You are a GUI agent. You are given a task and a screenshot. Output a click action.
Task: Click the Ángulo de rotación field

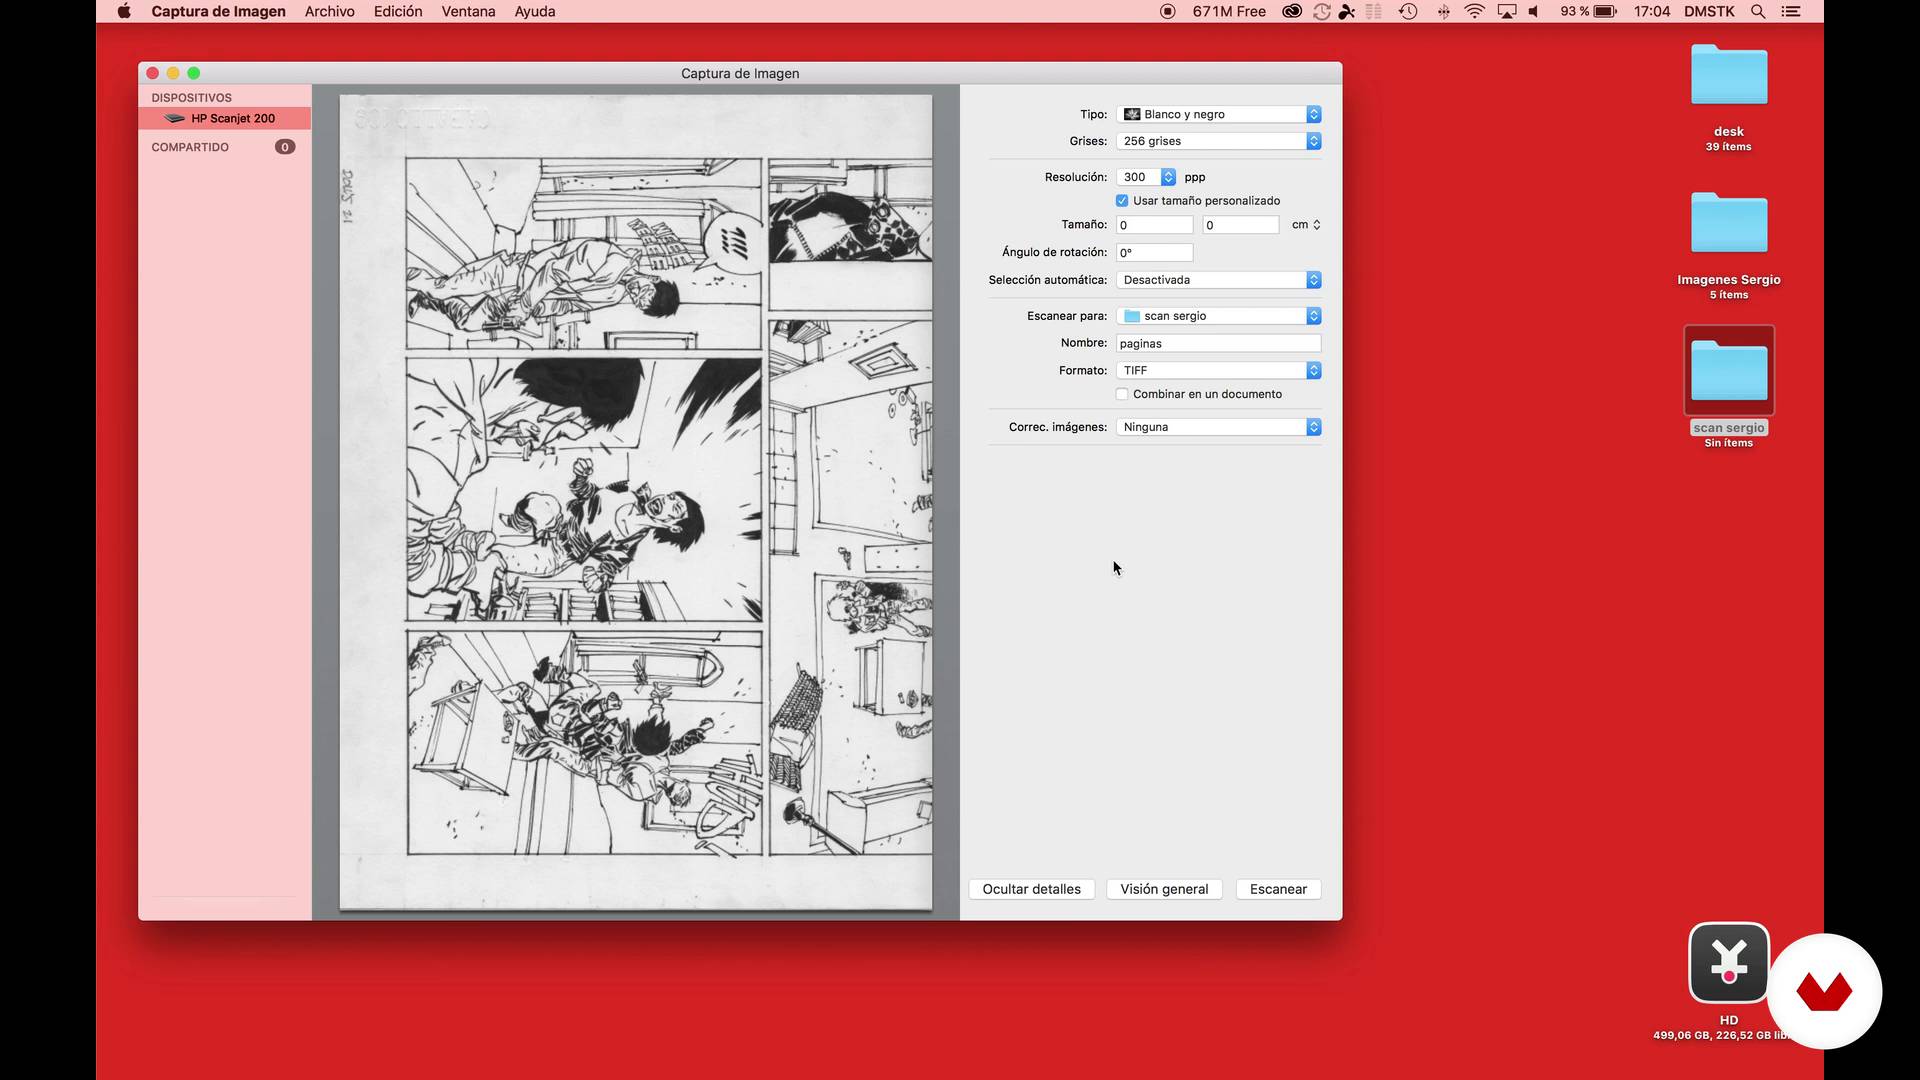pyautogui.click(x=1155, y=253)
